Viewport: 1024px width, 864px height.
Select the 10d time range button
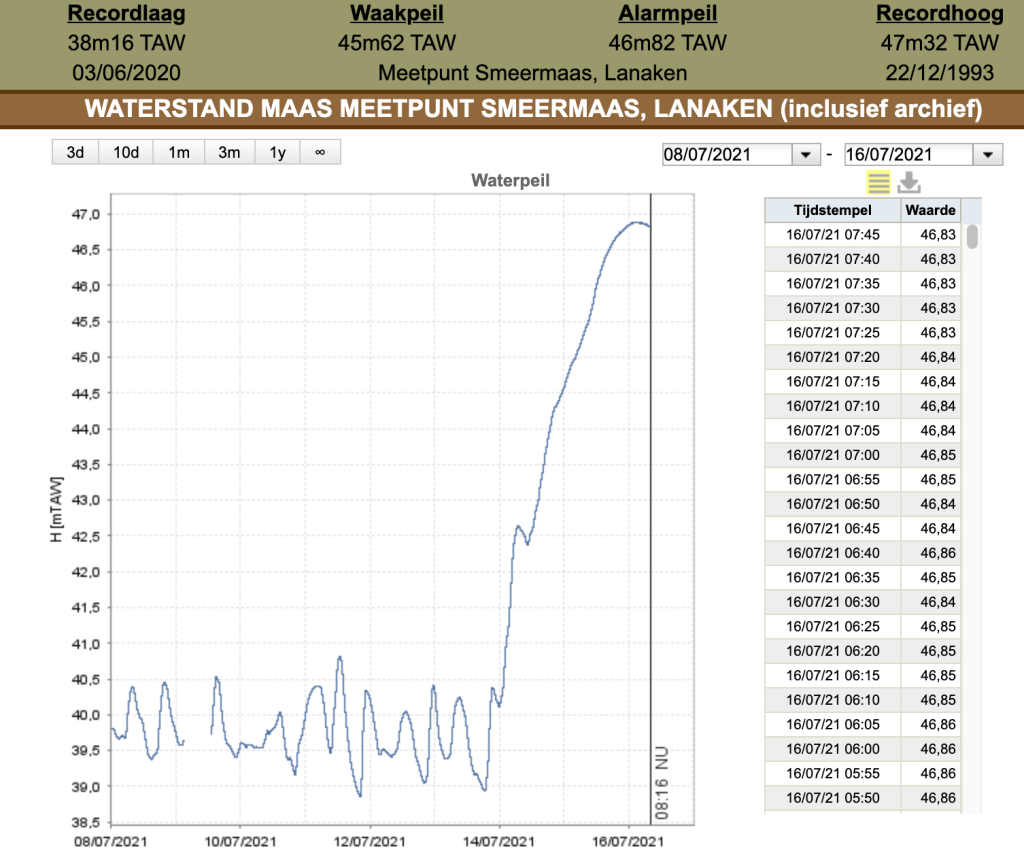click(126, 152)
